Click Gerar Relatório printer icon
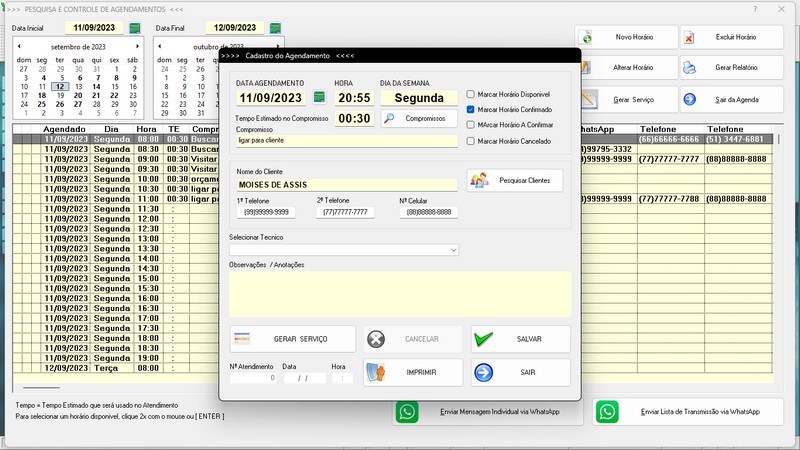 689,68
